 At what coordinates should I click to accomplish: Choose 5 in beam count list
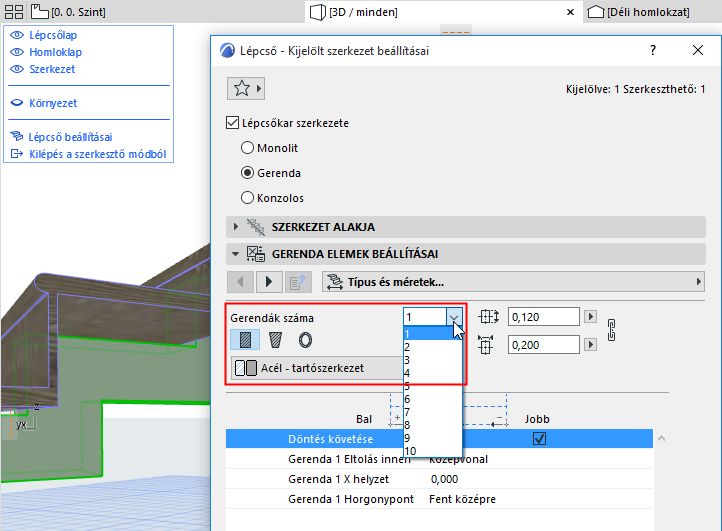click(x=432, y=386)
